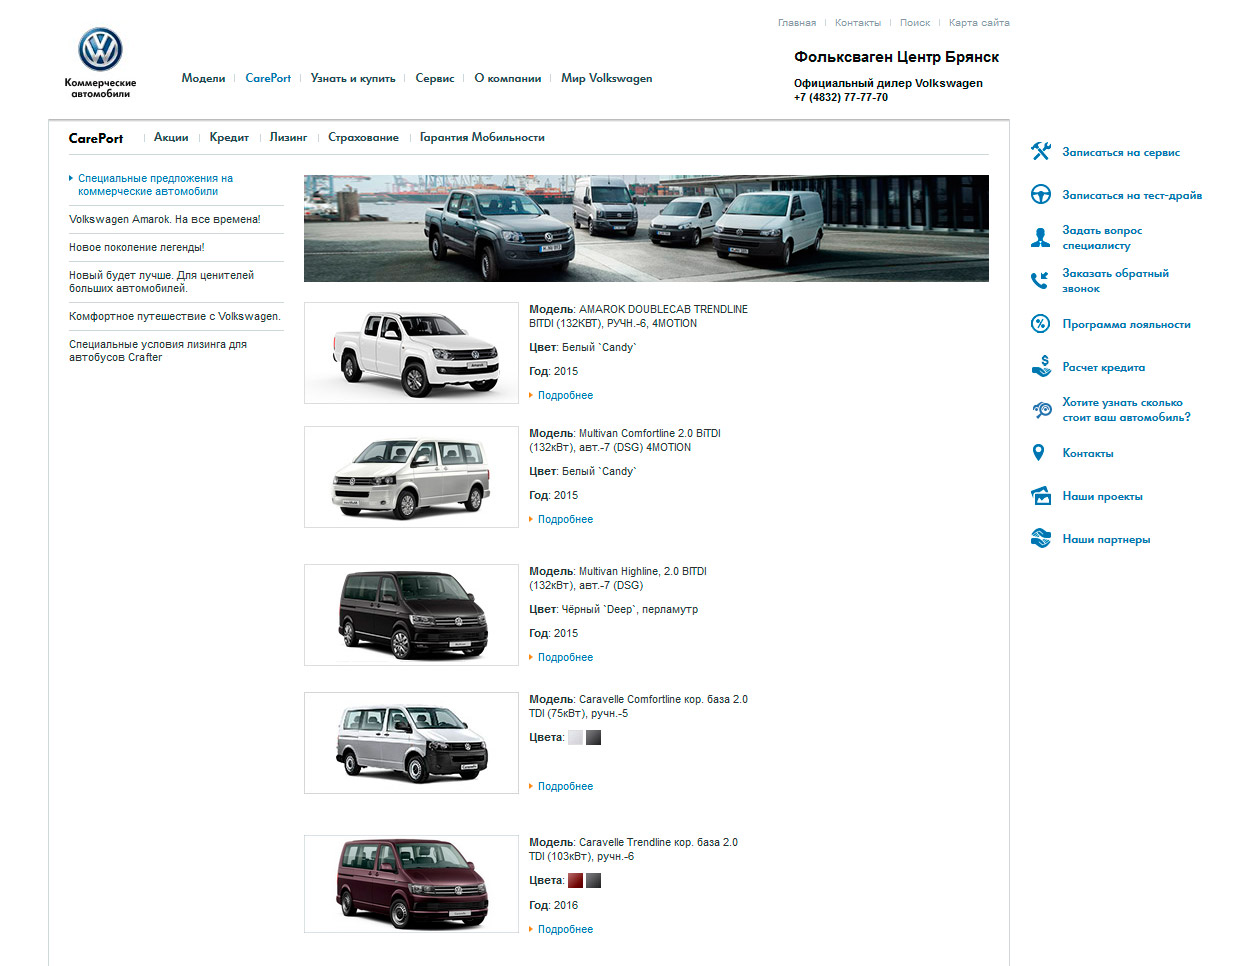Viewport: 1250px width, 966px height.
Task: Click the Volkswagen logo icon
Action: pyautogui.click(x=100, y=49)
